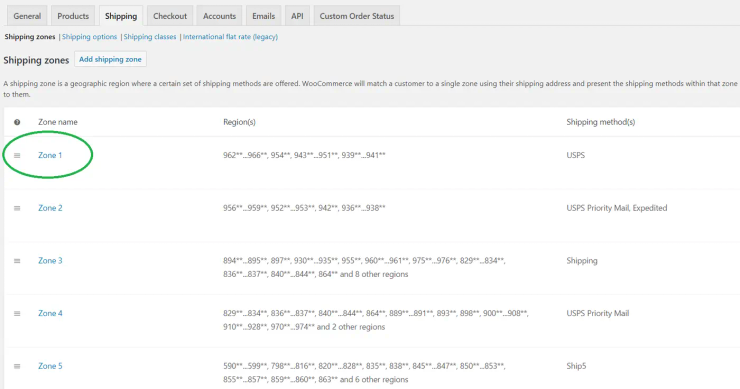Screen dimensions: 740x389
Task: Click Zone 1 regions starting with 962**
Action: coord(304,155)
